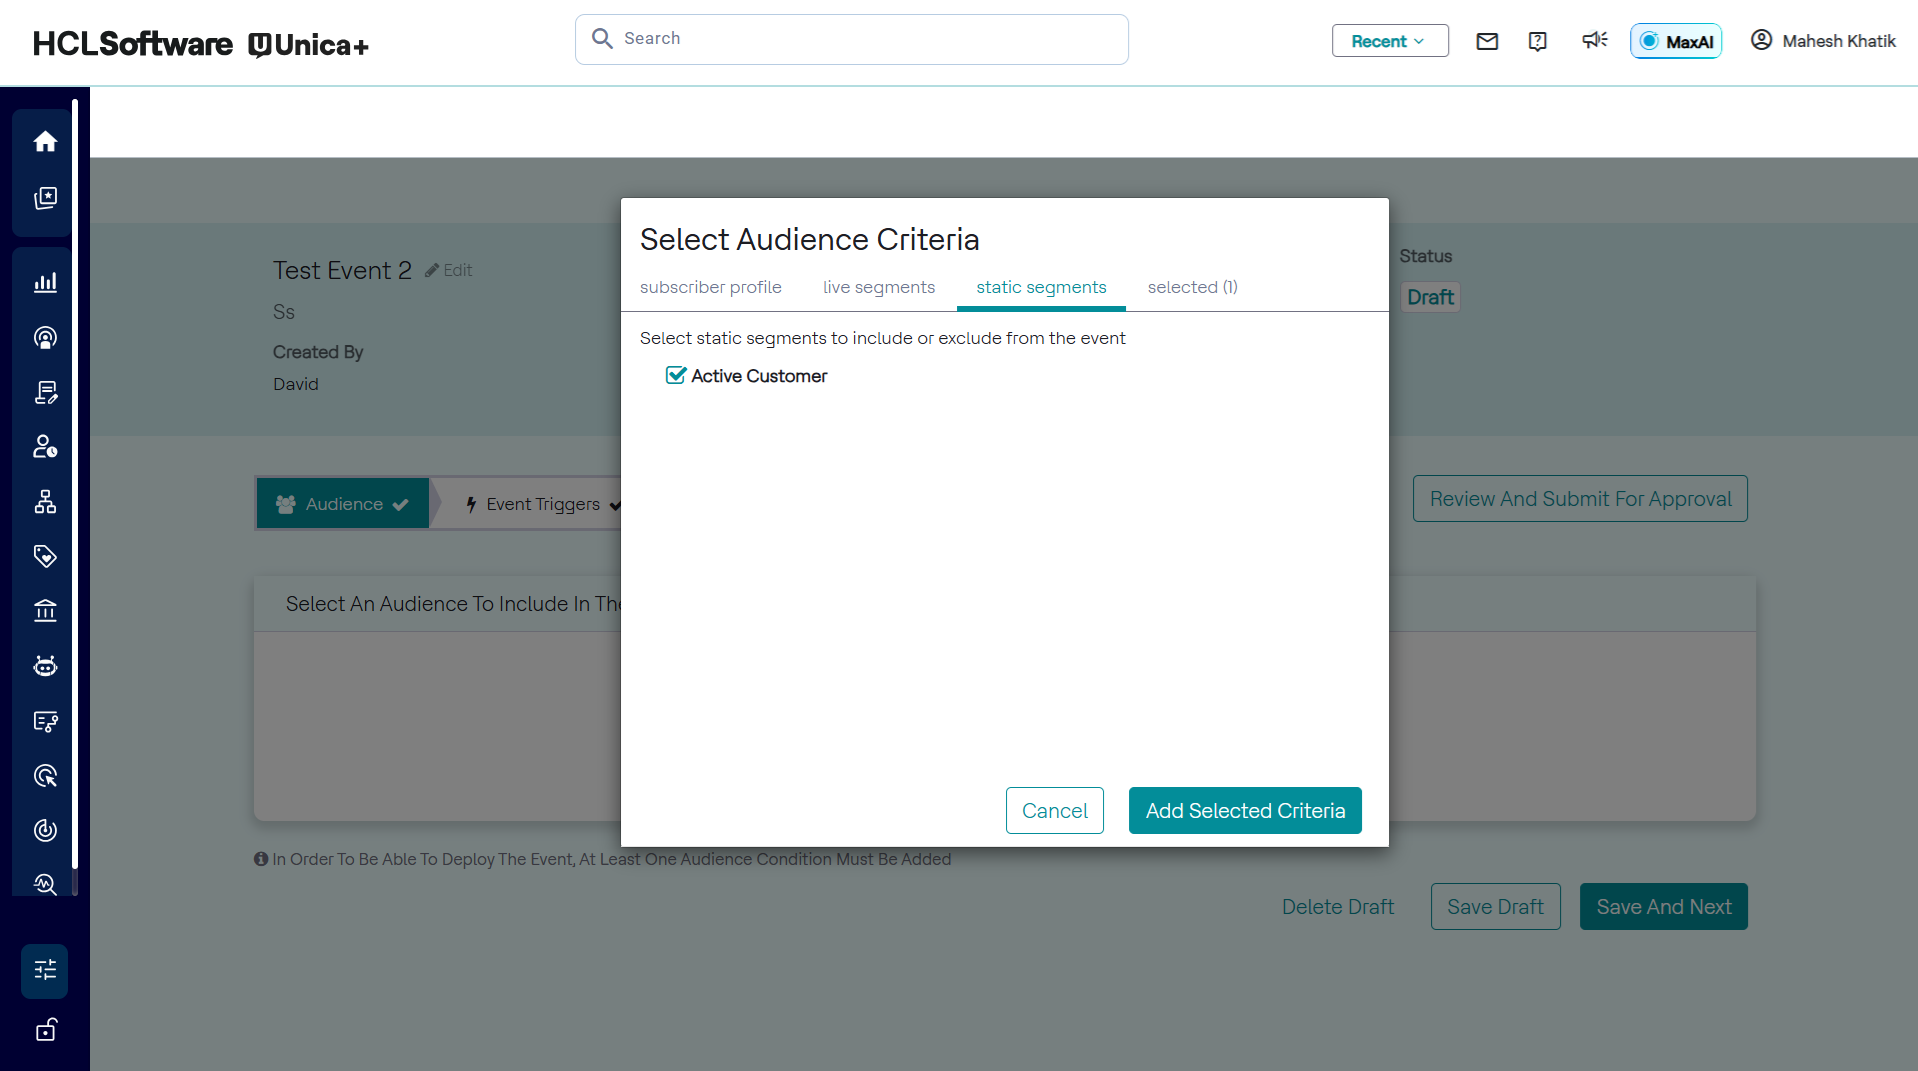The image size is (1918, 1071).
Task: Click the unlock padlock sidebar icon
Action: point(45,1030)
